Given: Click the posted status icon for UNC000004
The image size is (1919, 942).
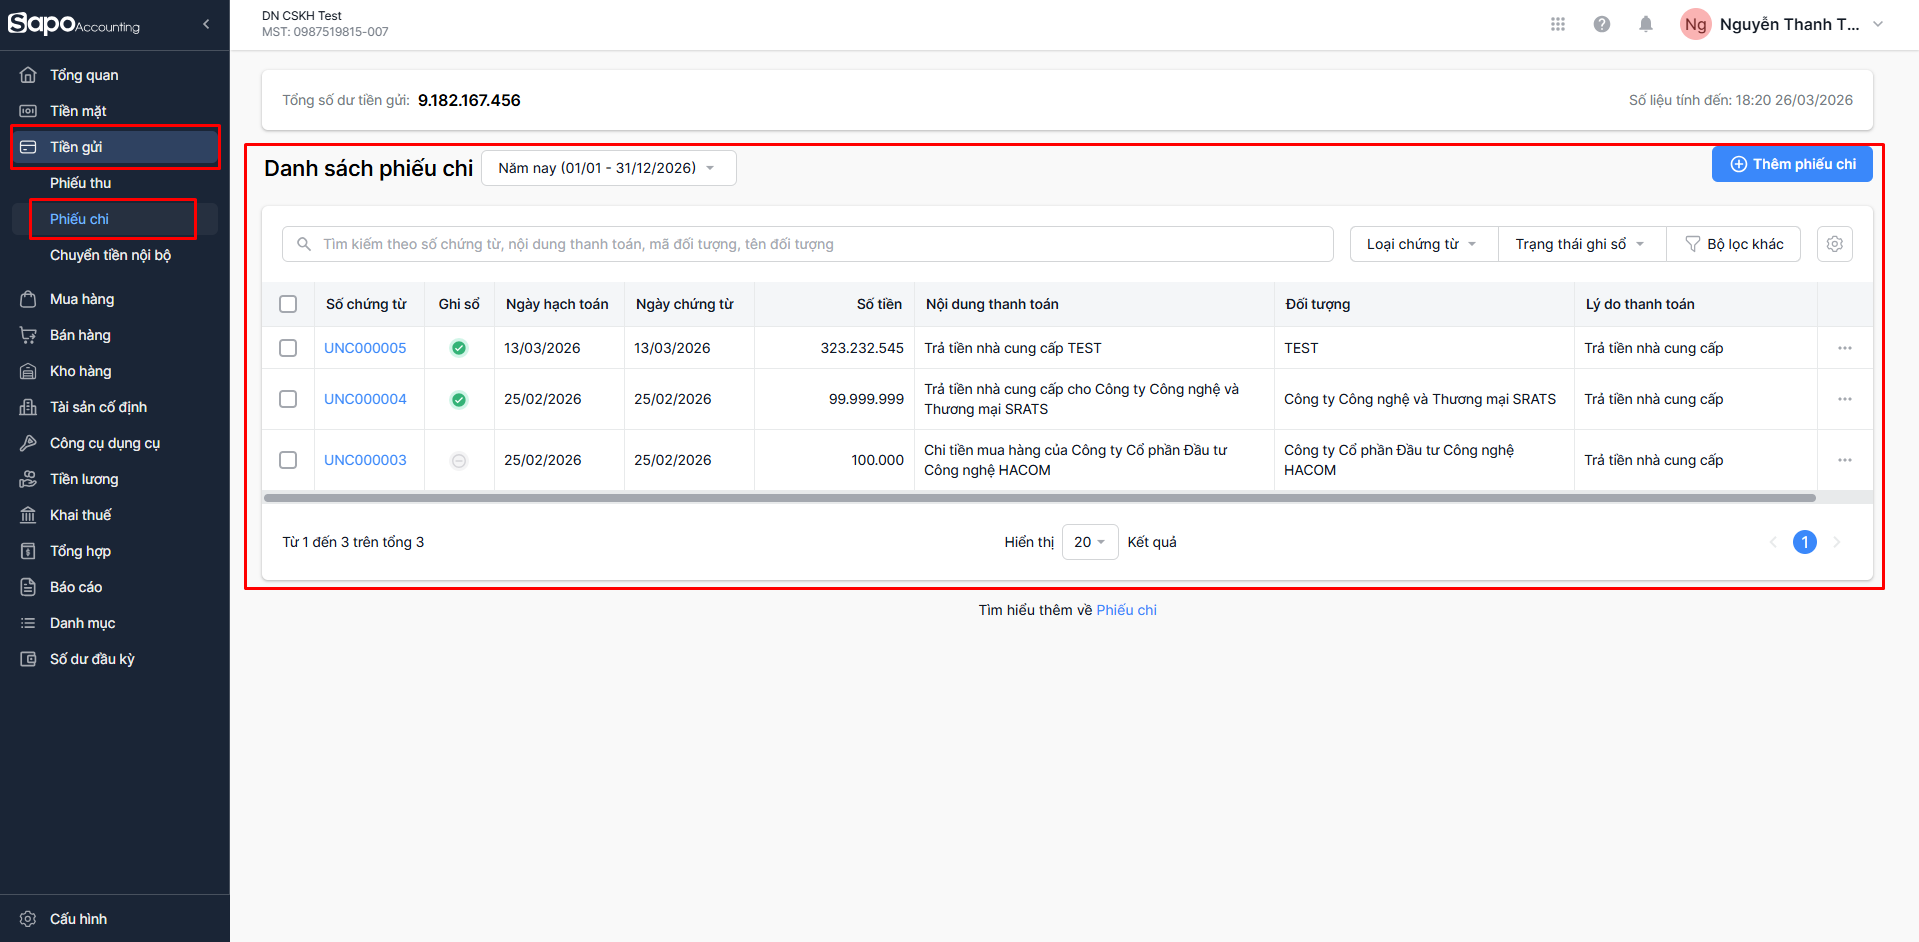Looking at the screenshot, I should coord(459,400).
